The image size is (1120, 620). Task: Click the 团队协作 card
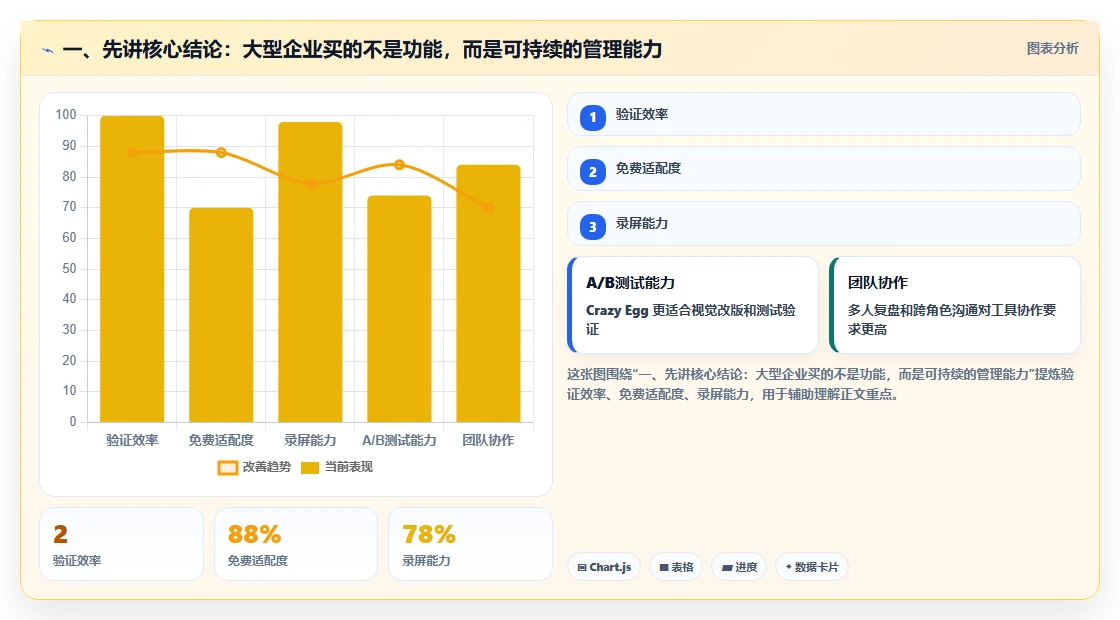(x=955, y=305)
